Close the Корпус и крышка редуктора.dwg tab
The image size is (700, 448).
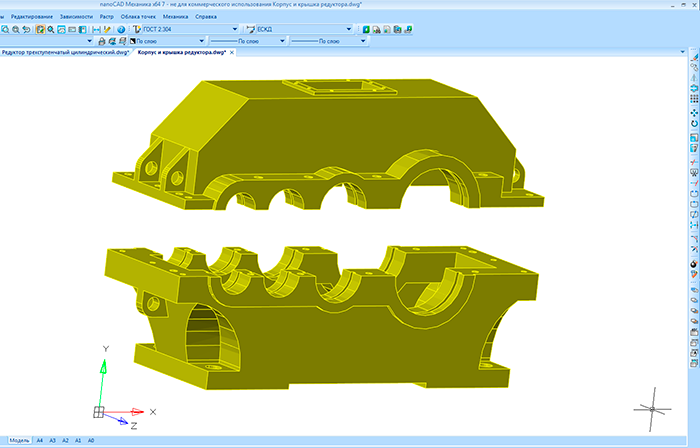click(x=232, y=53)
